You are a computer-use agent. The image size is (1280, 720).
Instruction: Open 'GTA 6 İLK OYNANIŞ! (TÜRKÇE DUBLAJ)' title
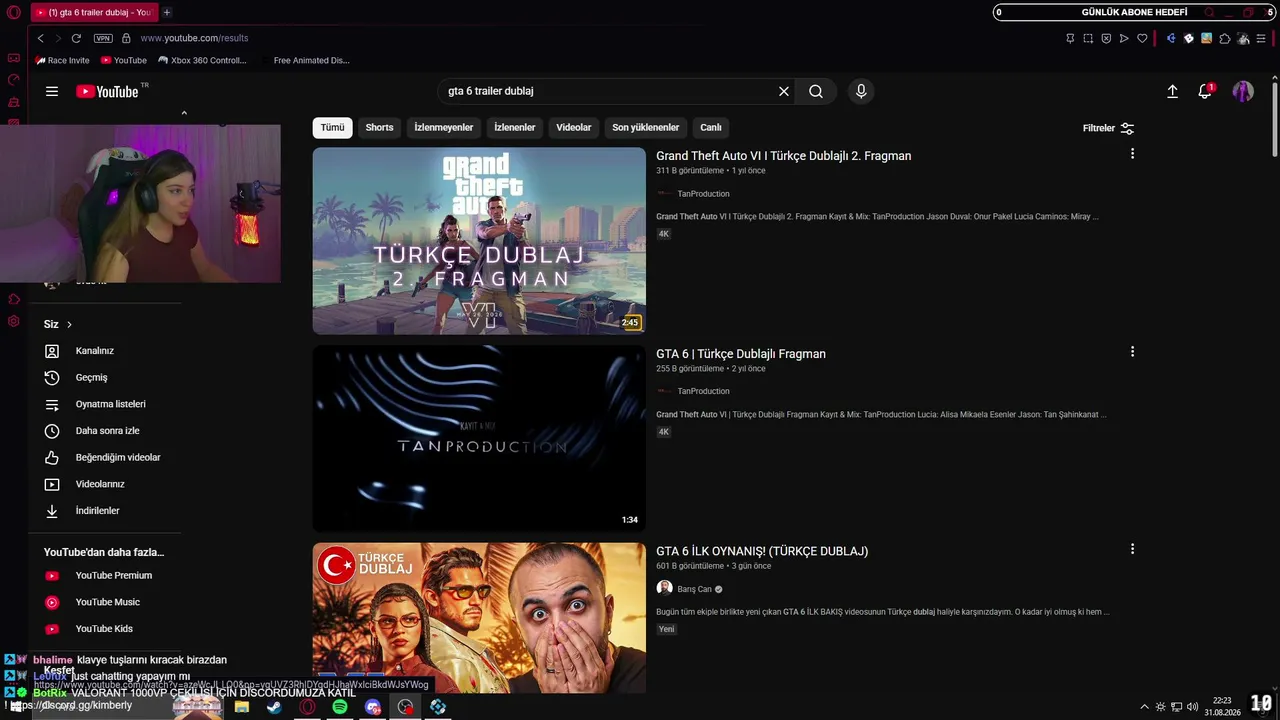pos(762,551)
